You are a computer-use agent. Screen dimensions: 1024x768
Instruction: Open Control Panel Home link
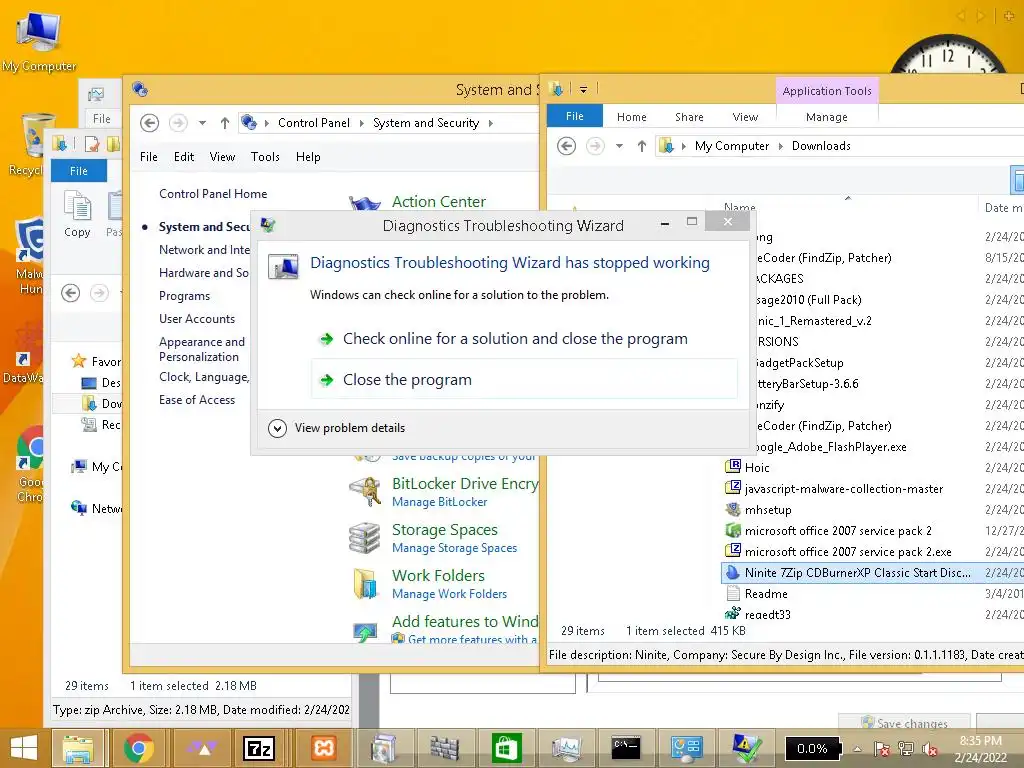coord(213,194)
